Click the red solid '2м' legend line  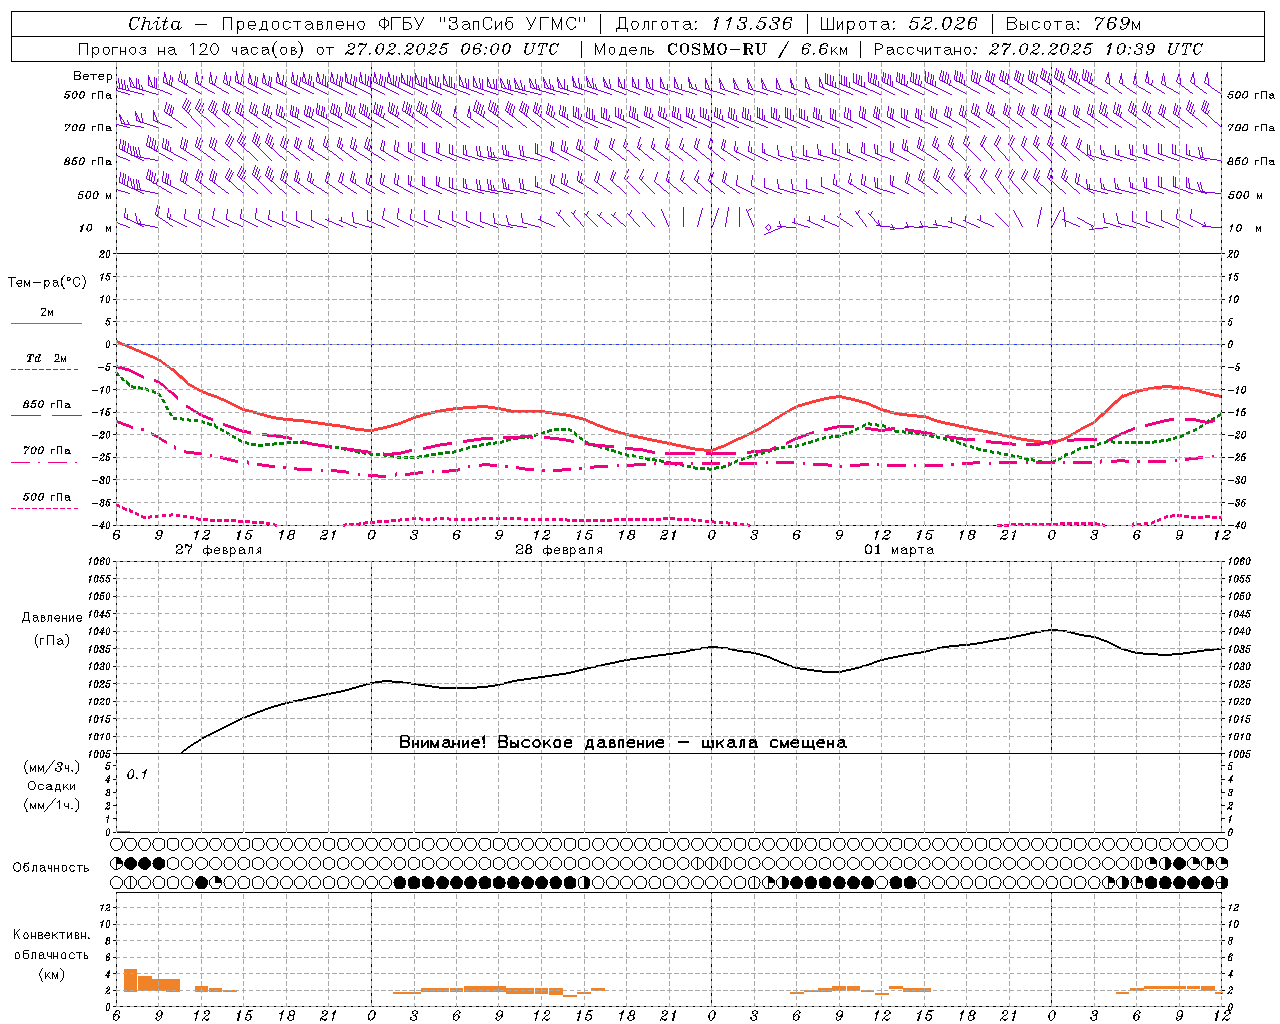click(x=46, y=323)
